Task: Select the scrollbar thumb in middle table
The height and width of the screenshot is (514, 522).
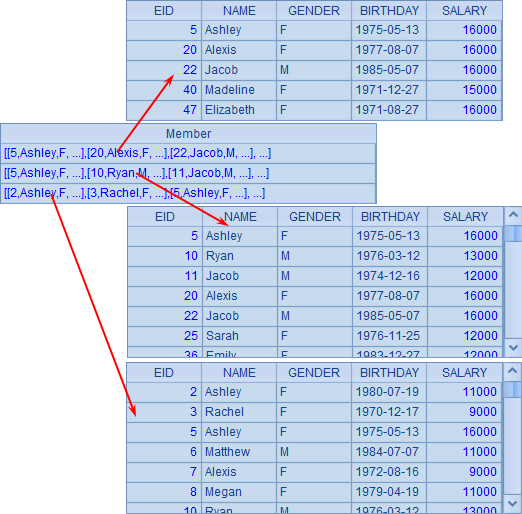Action: tap(513, 233)
